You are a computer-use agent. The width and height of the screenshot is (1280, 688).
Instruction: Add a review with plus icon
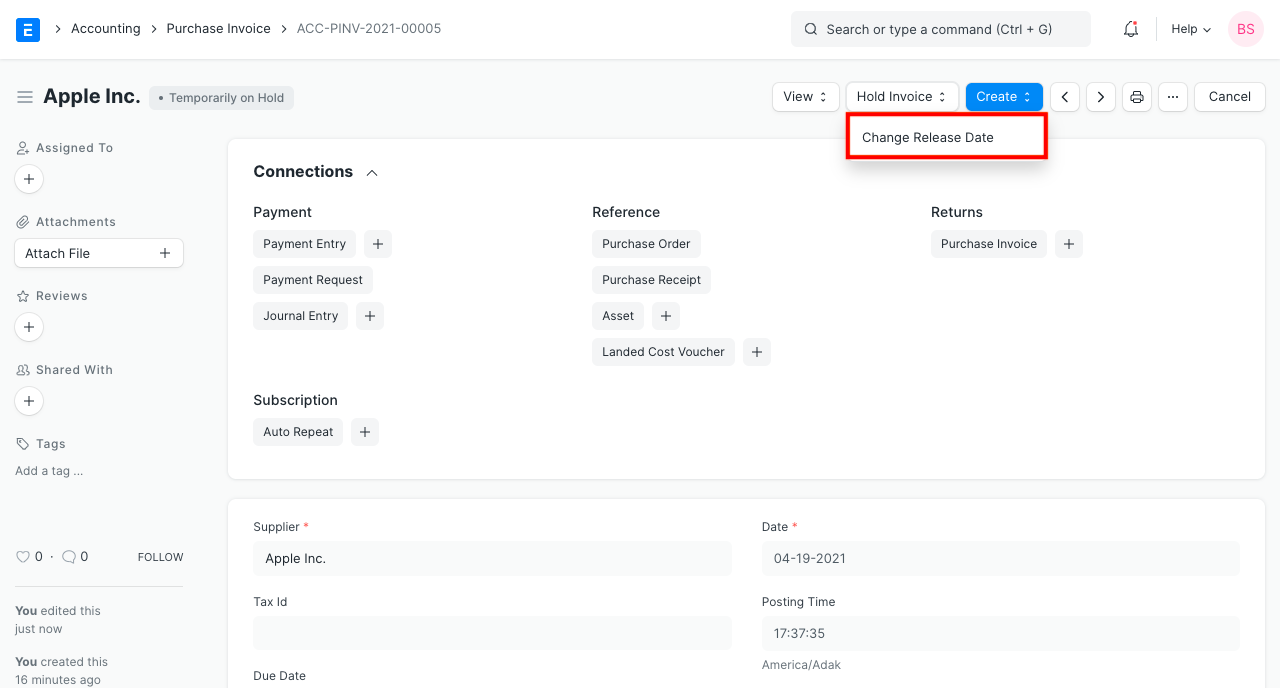pos(28,326)
